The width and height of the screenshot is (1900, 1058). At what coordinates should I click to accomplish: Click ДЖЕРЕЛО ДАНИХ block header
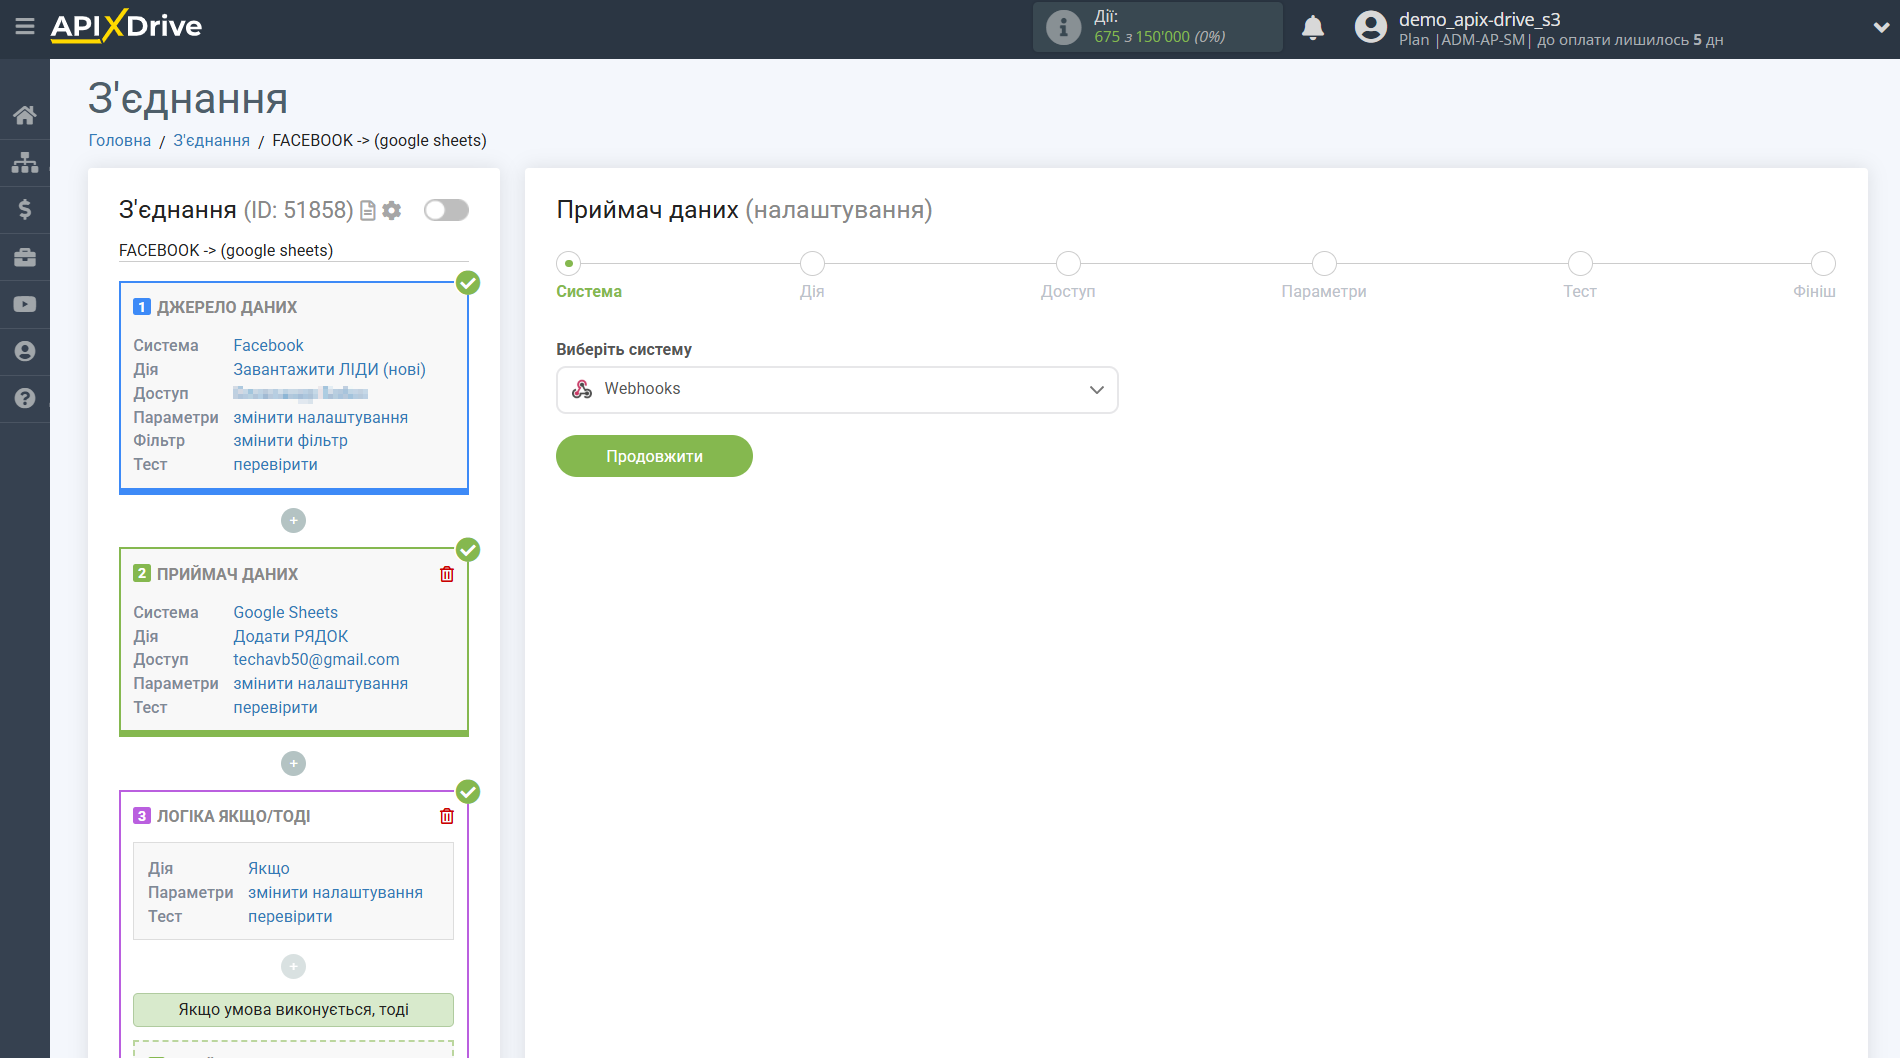[227, 307]
